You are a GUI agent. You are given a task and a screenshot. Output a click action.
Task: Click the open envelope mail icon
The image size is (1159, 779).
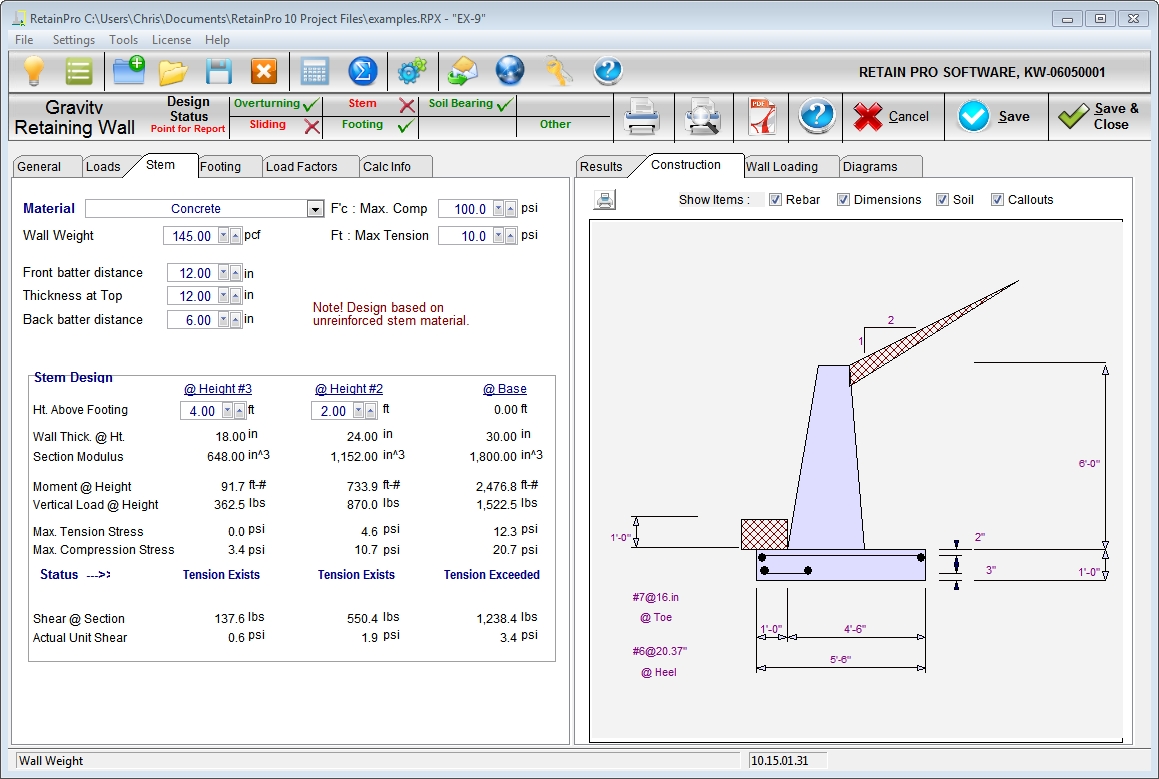tap(463, 71)
